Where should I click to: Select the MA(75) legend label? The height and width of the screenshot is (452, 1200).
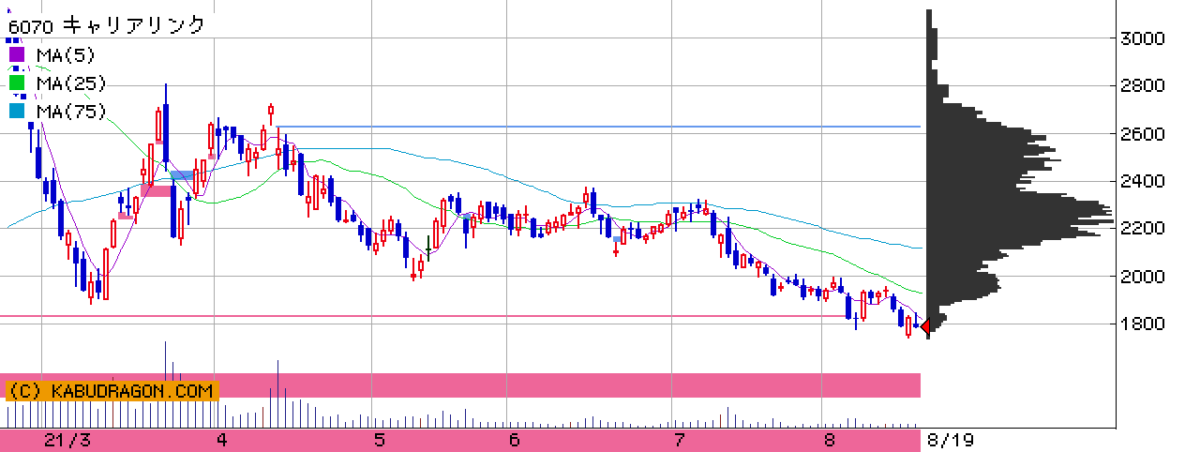(x=70, y=111)
